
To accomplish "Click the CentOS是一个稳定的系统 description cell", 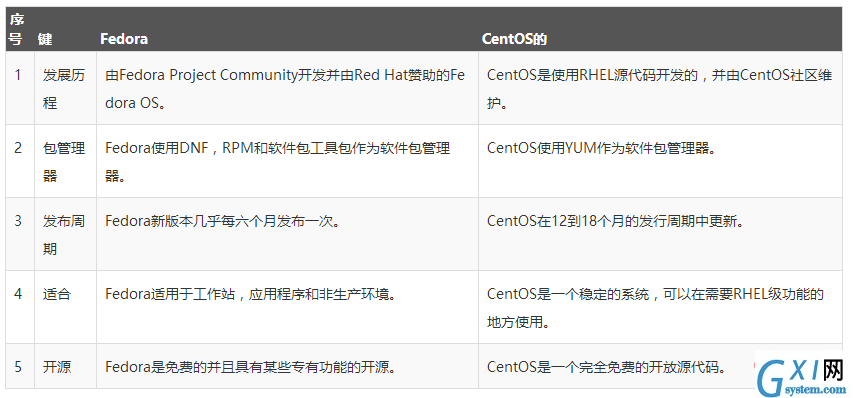I will (x=660, y=307).
